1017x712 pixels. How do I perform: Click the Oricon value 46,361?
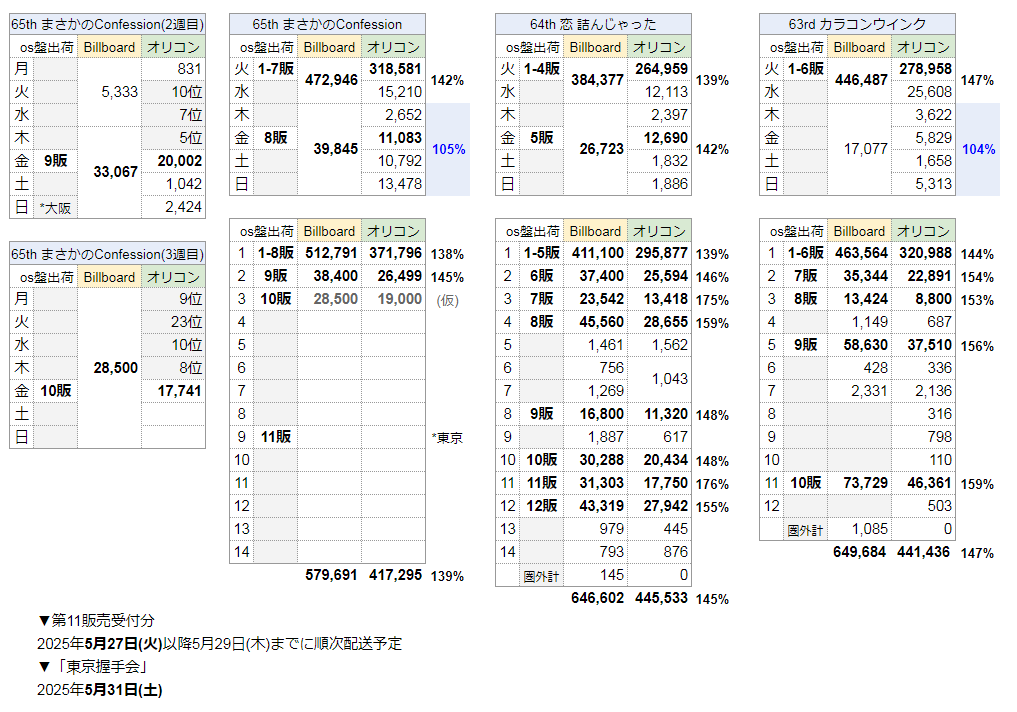[x=929, y=483]
